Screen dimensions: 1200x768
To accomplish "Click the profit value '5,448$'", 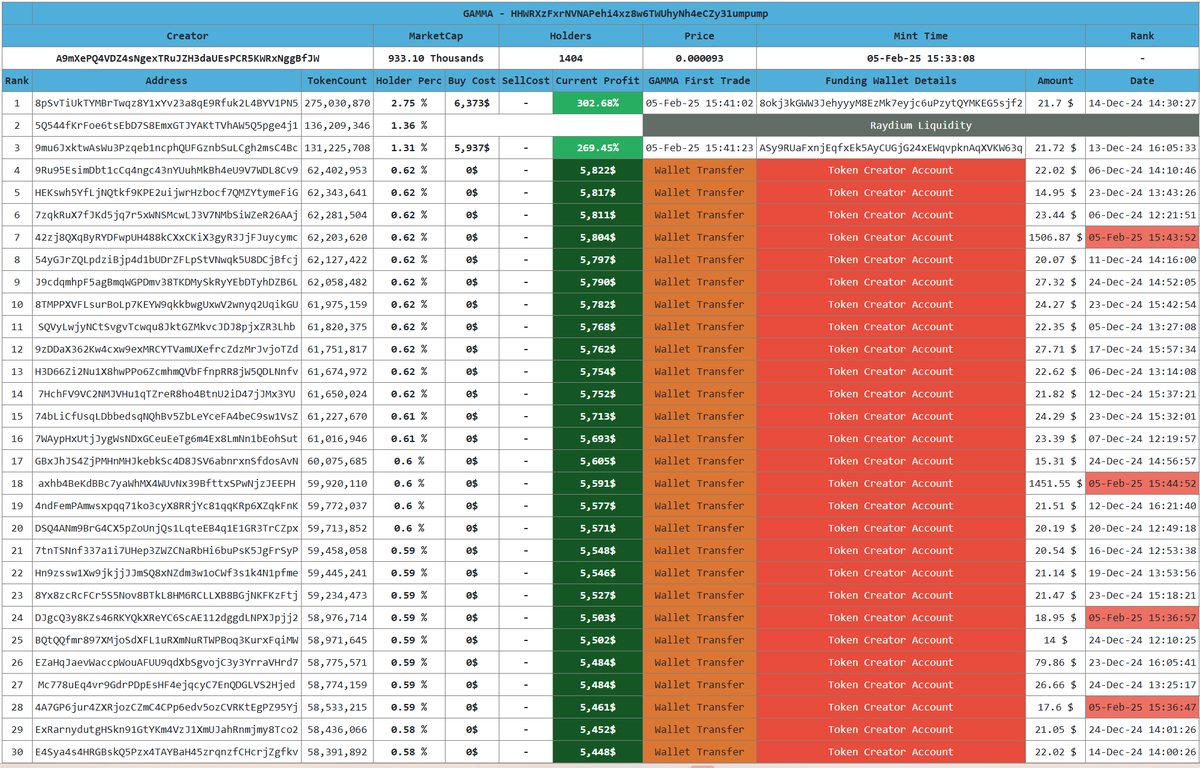I will pyautogui.click(x=598, y=752).
